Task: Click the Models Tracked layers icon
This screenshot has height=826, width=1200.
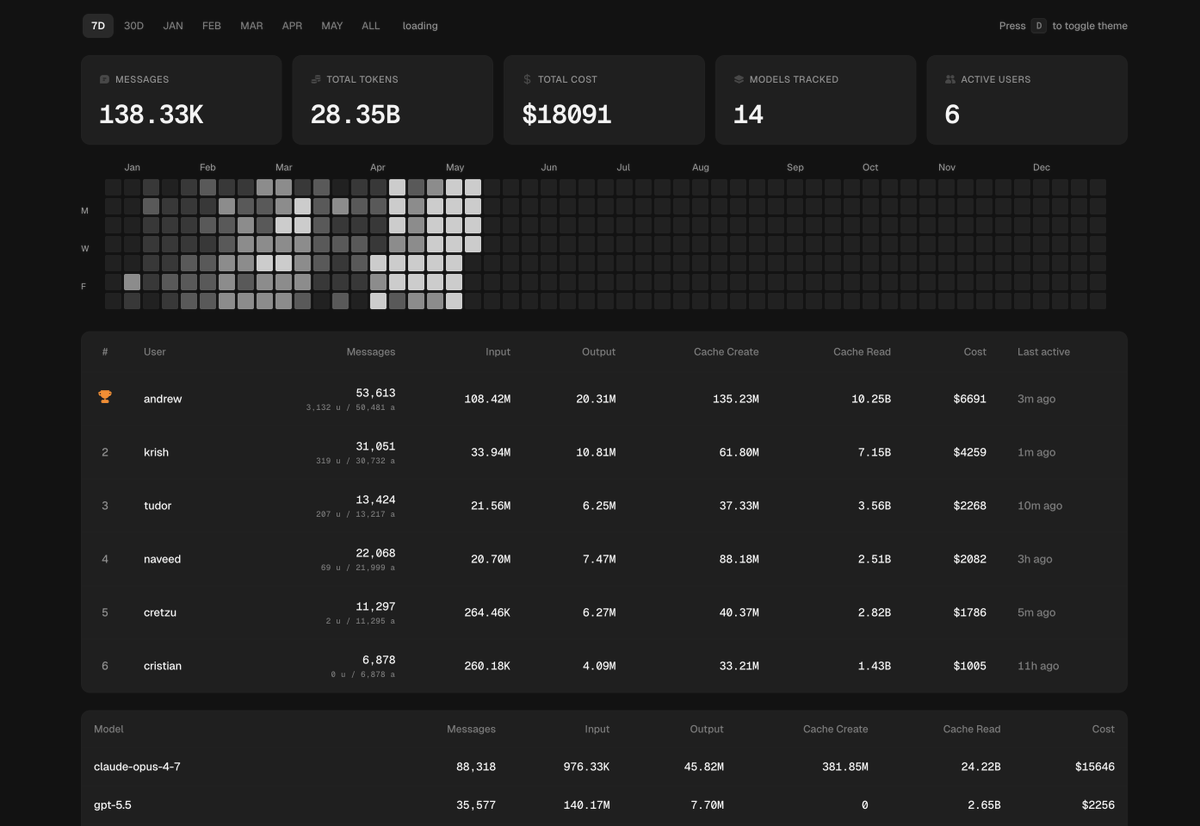Action: [738, 79]
